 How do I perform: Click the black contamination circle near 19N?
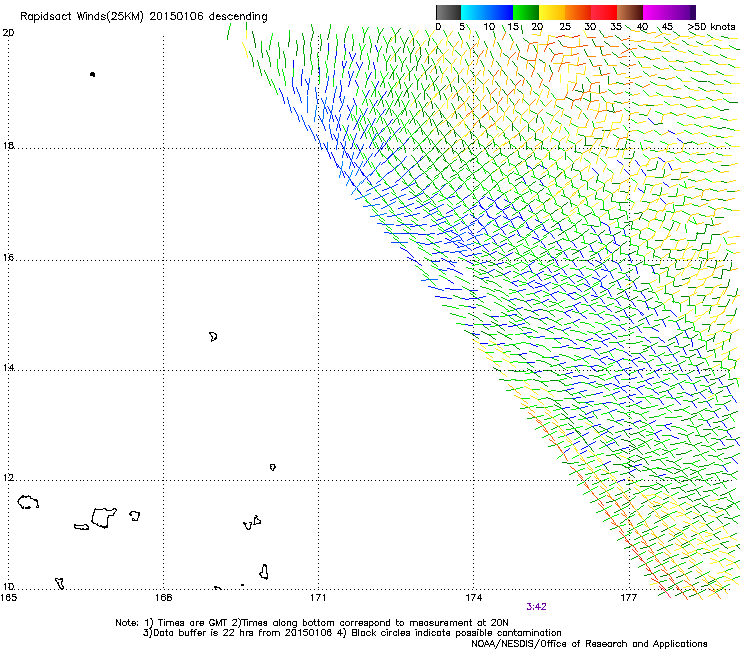pos(92,74)
